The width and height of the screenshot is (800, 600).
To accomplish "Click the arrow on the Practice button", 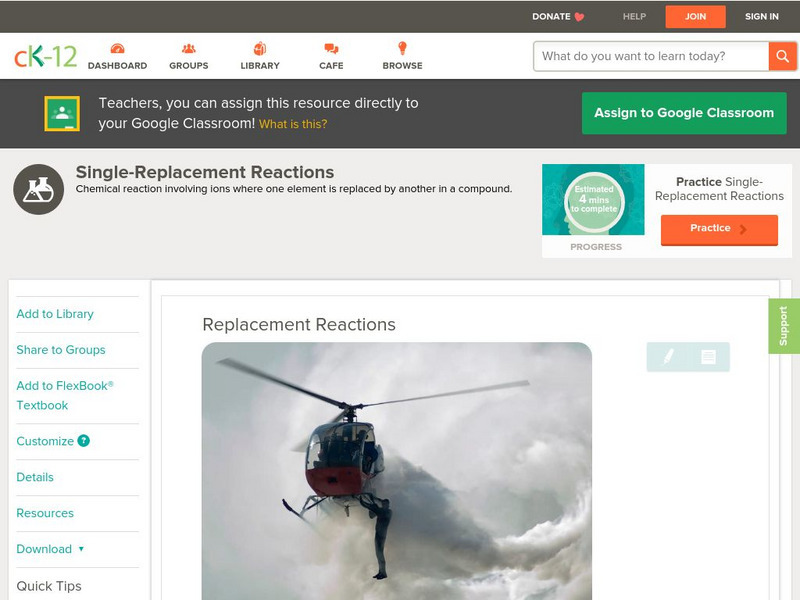I will coord(743,229).
